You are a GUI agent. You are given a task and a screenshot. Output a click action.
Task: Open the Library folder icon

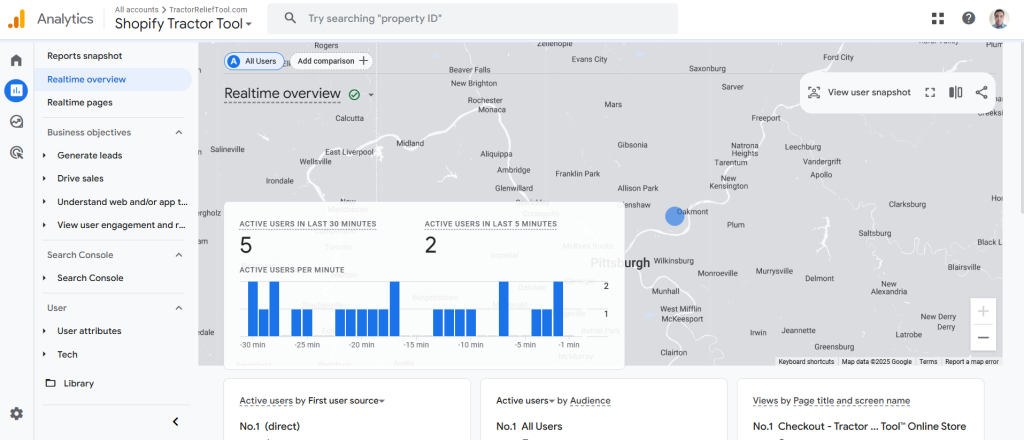pos(50,383)
